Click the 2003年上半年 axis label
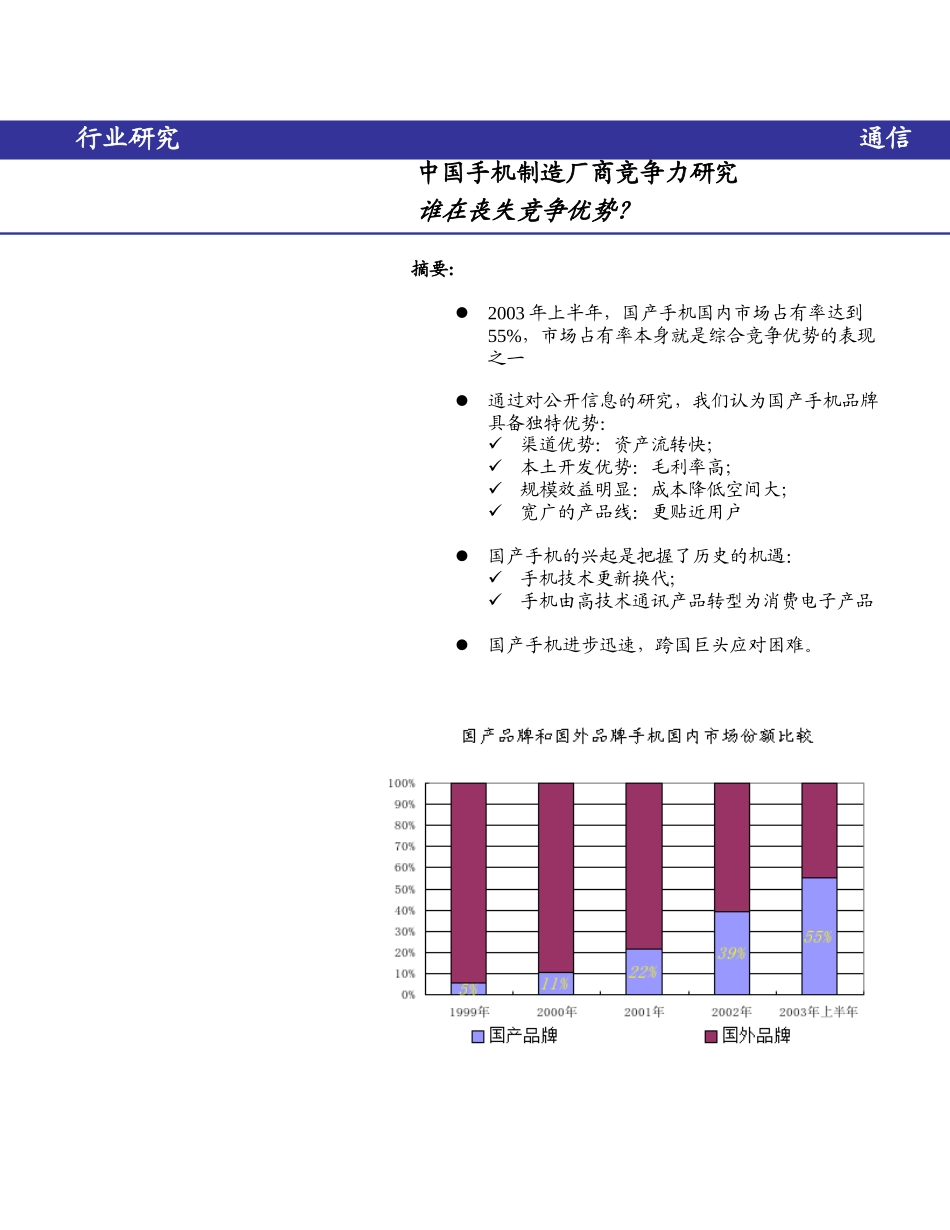Image resolution: width=950 pixels, height=1230 pixels. (x=819, y=1012)
